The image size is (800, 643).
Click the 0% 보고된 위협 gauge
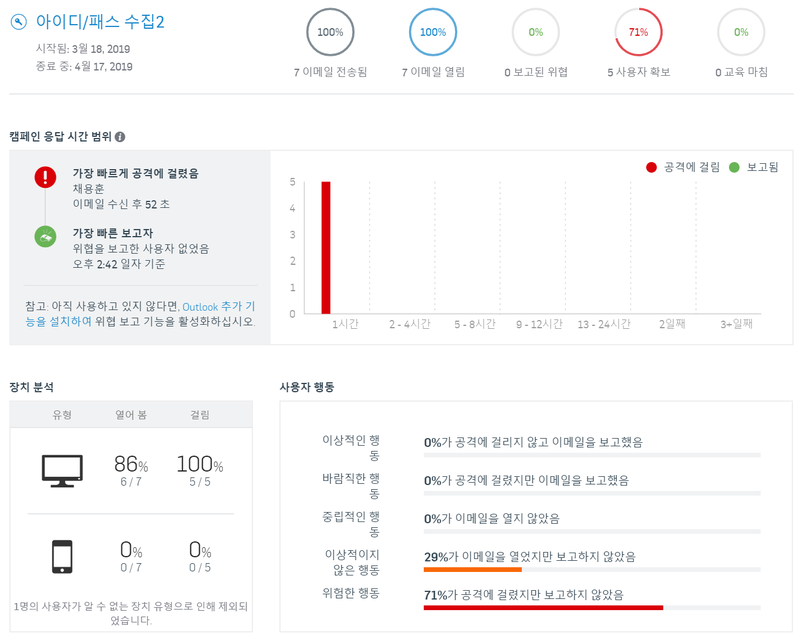tap(536, 32)
